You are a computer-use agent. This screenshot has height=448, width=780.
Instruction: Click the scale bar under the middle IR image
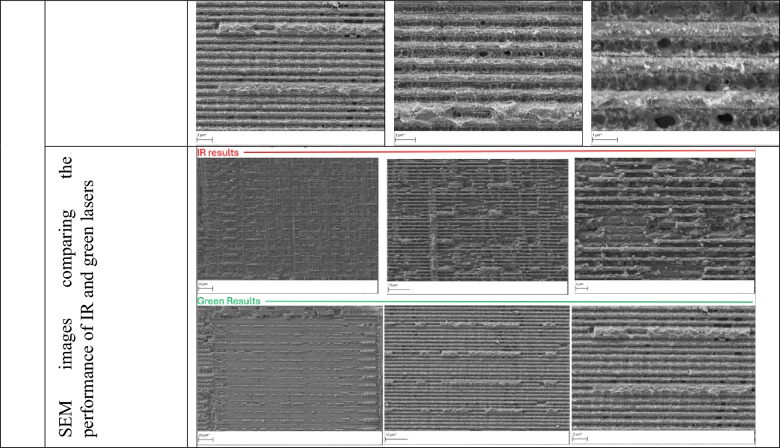pyautogui.click(x=398, y=287)
